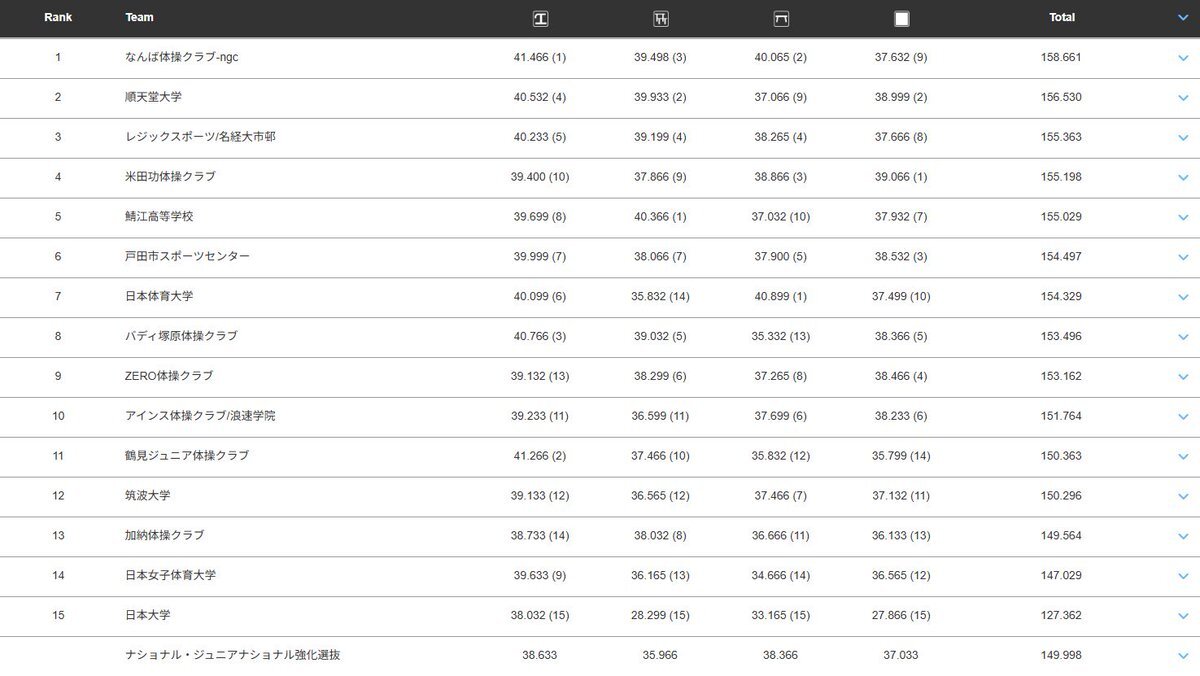Expand the rank 1 なんば体操クラブ-ngc row

point(1183,58)
